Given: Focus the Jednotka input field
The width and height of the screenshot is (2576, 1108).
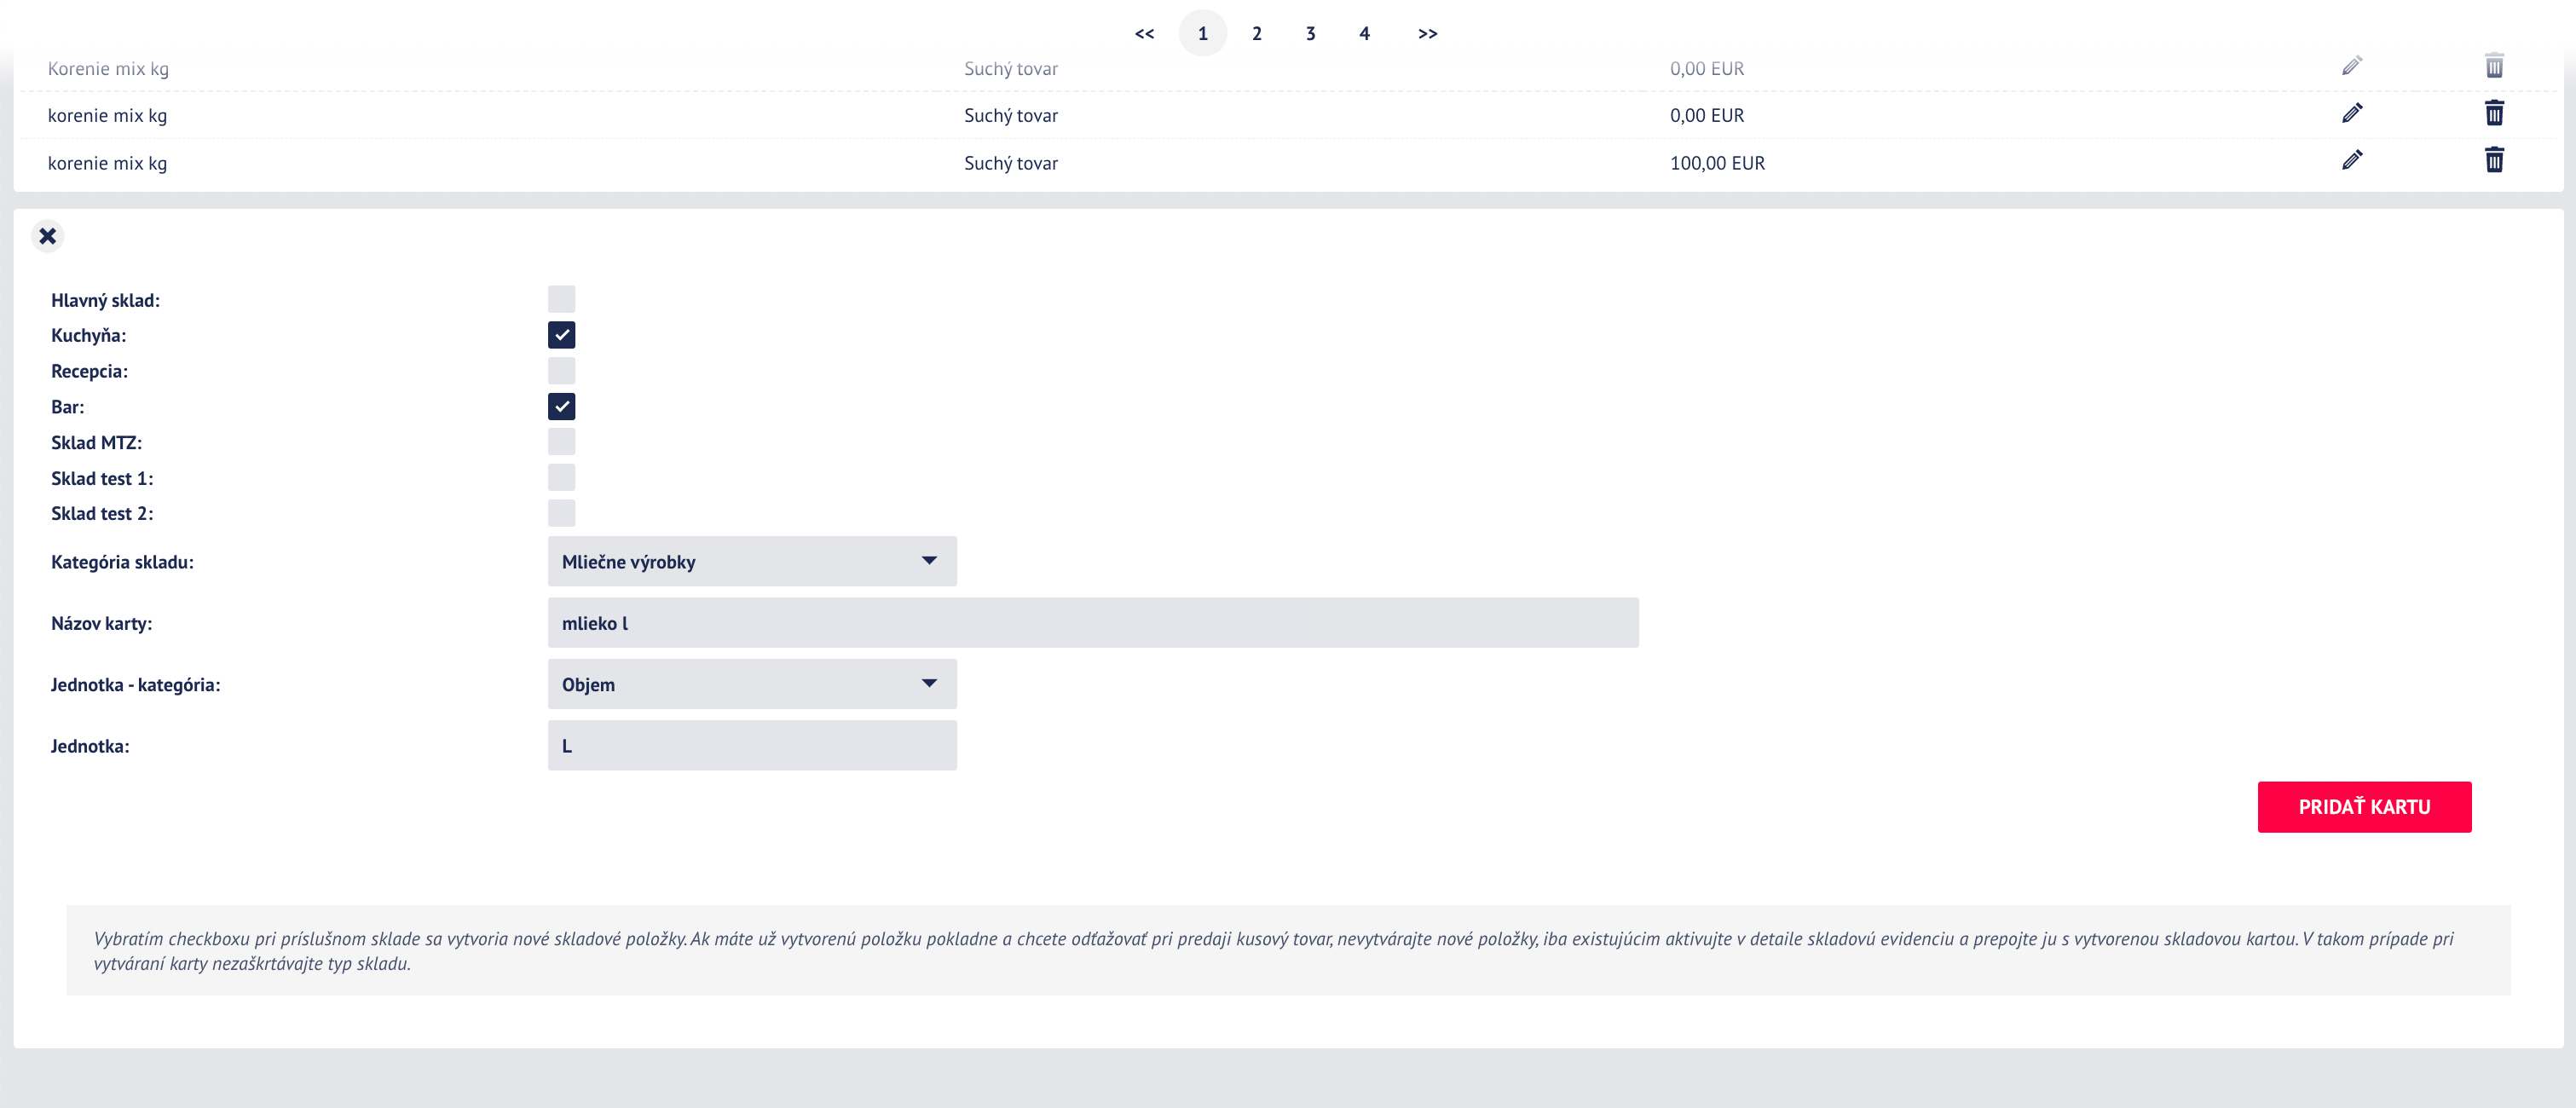Looking at the screenshot, I should coord(752,745).
